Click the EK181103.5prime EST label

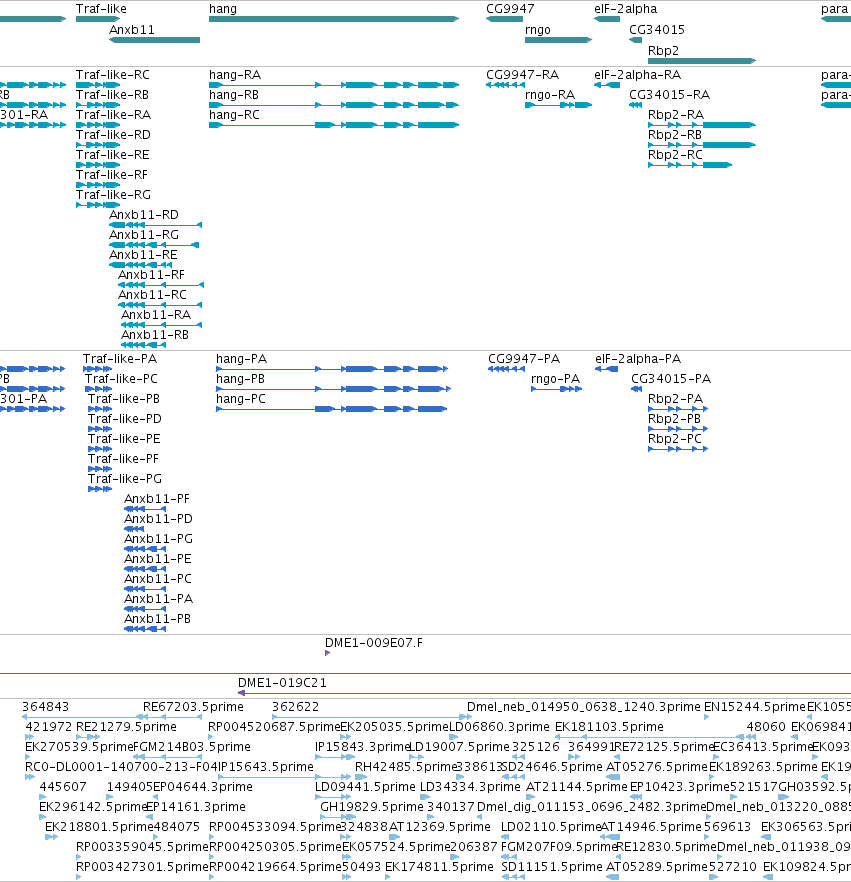coord(609,727)
